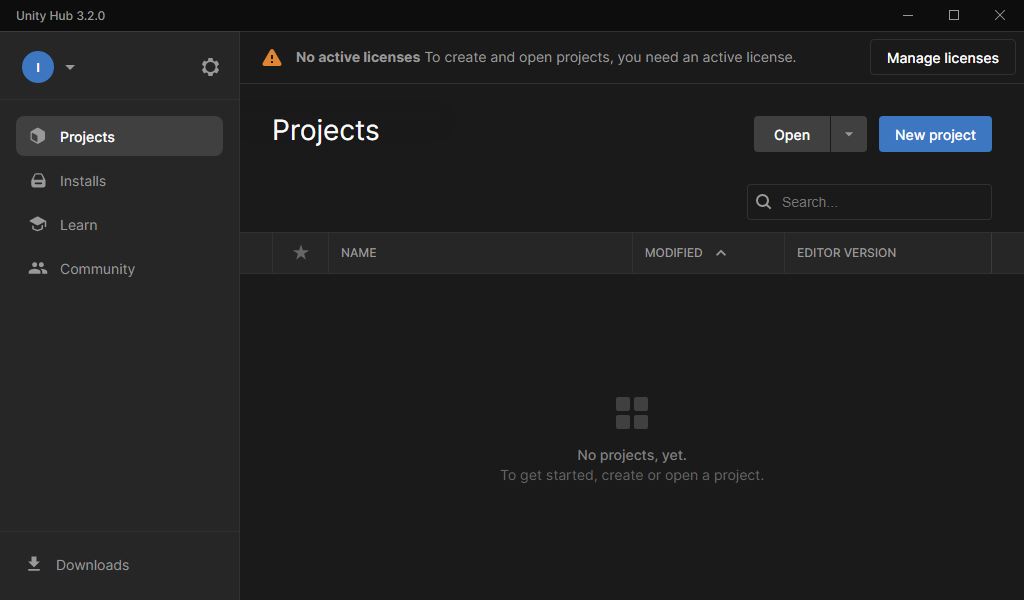1024x600 pixels.
Task: Click the Open button
Action: click(792, 134)
